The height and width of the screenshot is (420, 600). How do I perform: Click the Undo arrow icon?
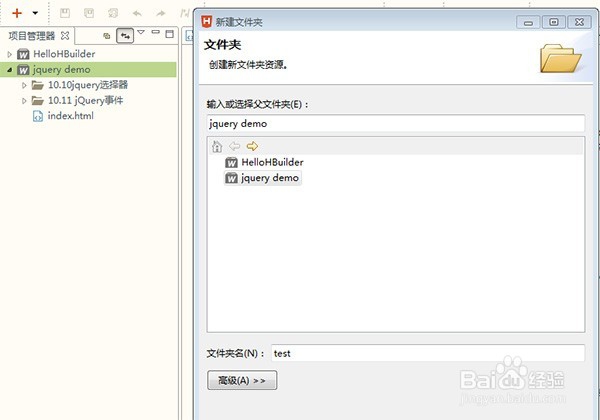point(137,14)
